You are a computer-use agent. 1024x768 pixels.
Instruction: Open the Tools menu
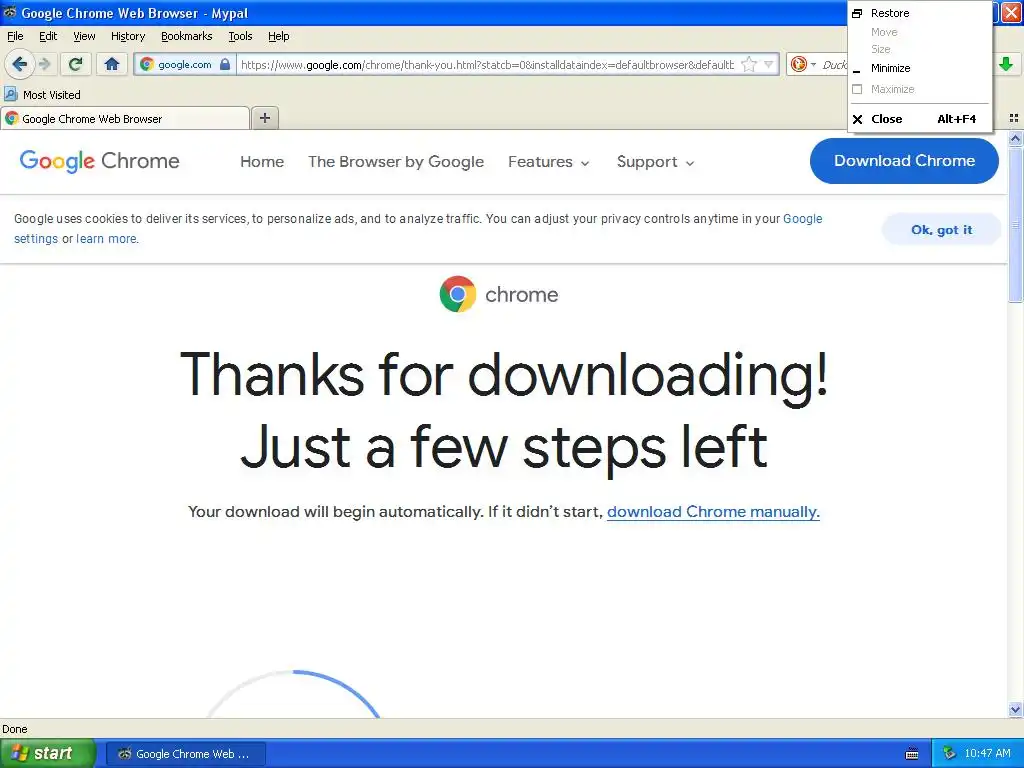click(x=240, y=36)
